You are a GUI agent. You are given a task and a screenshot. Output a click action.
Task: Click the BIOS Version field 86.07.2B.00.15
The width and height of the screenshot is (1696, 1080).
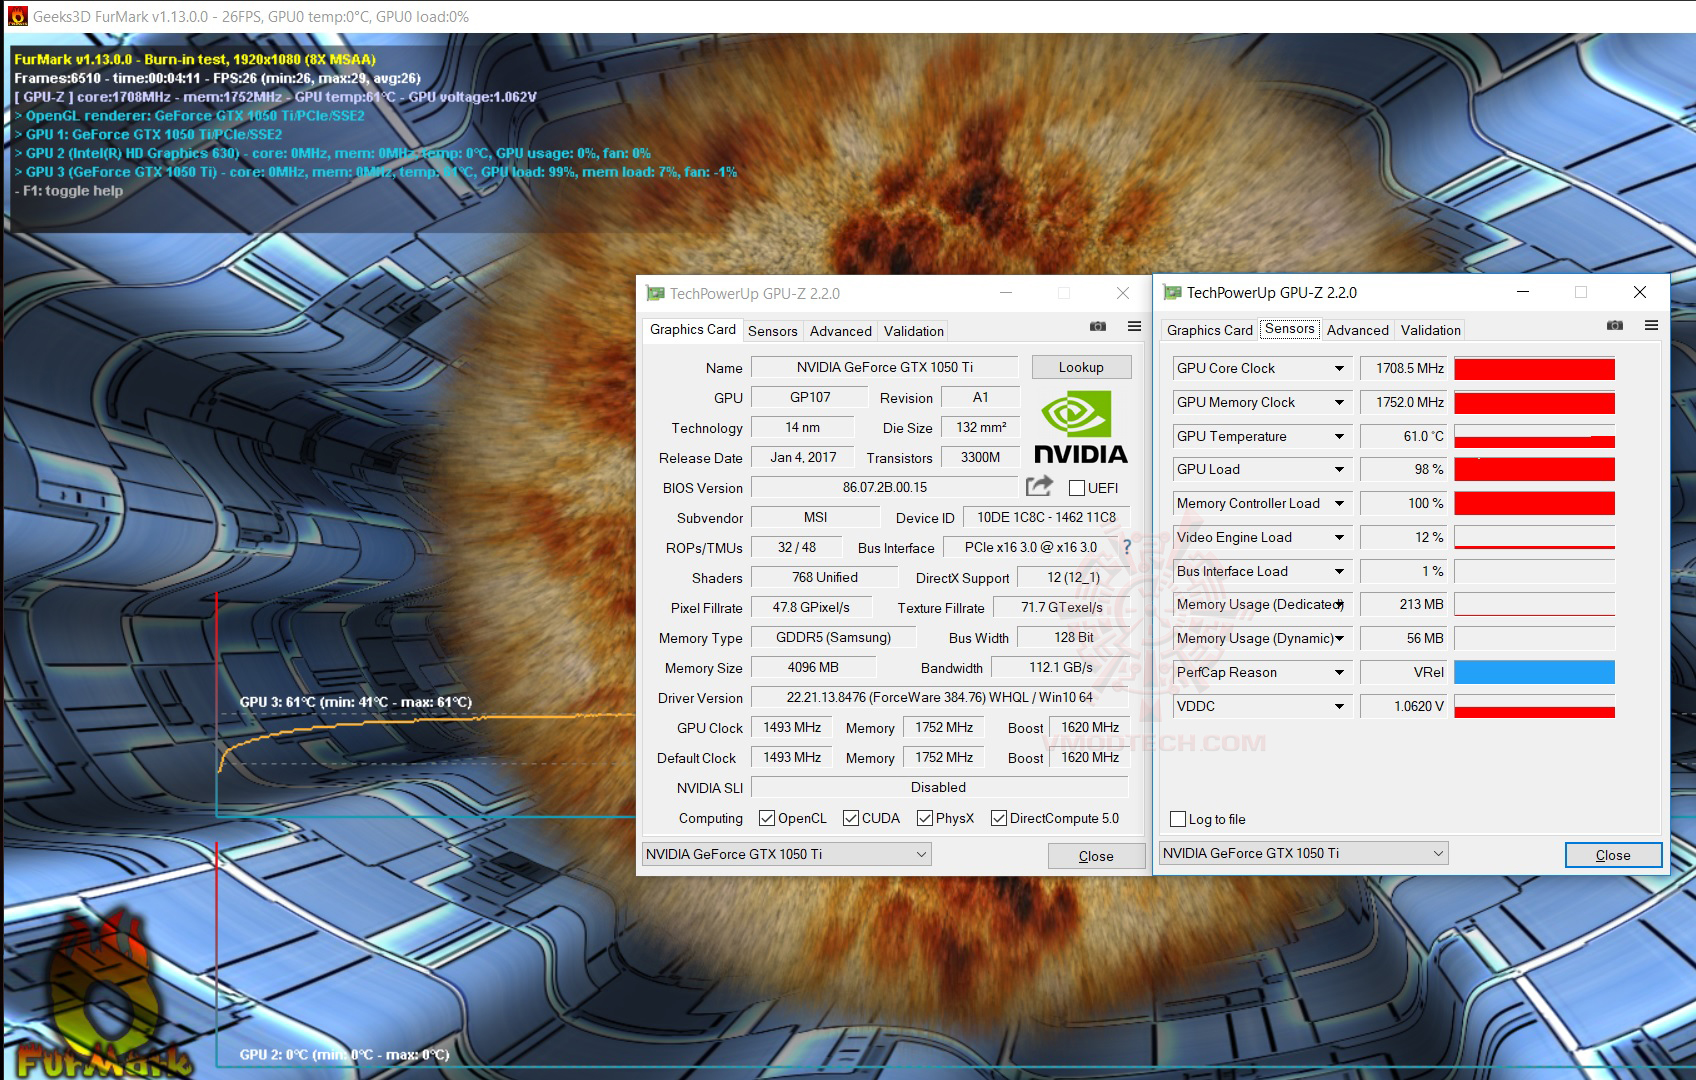[x=885, y=487]
